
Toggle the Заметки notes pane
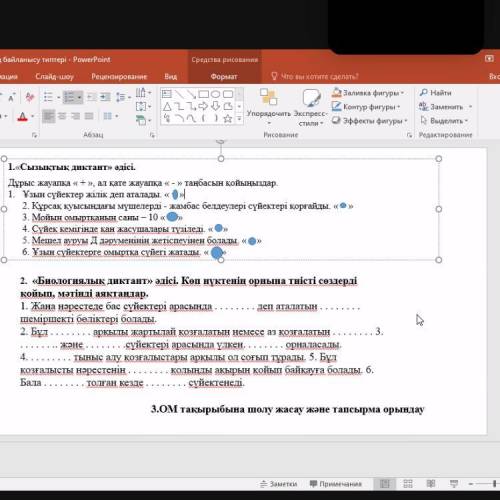click(x=278, y=484)
